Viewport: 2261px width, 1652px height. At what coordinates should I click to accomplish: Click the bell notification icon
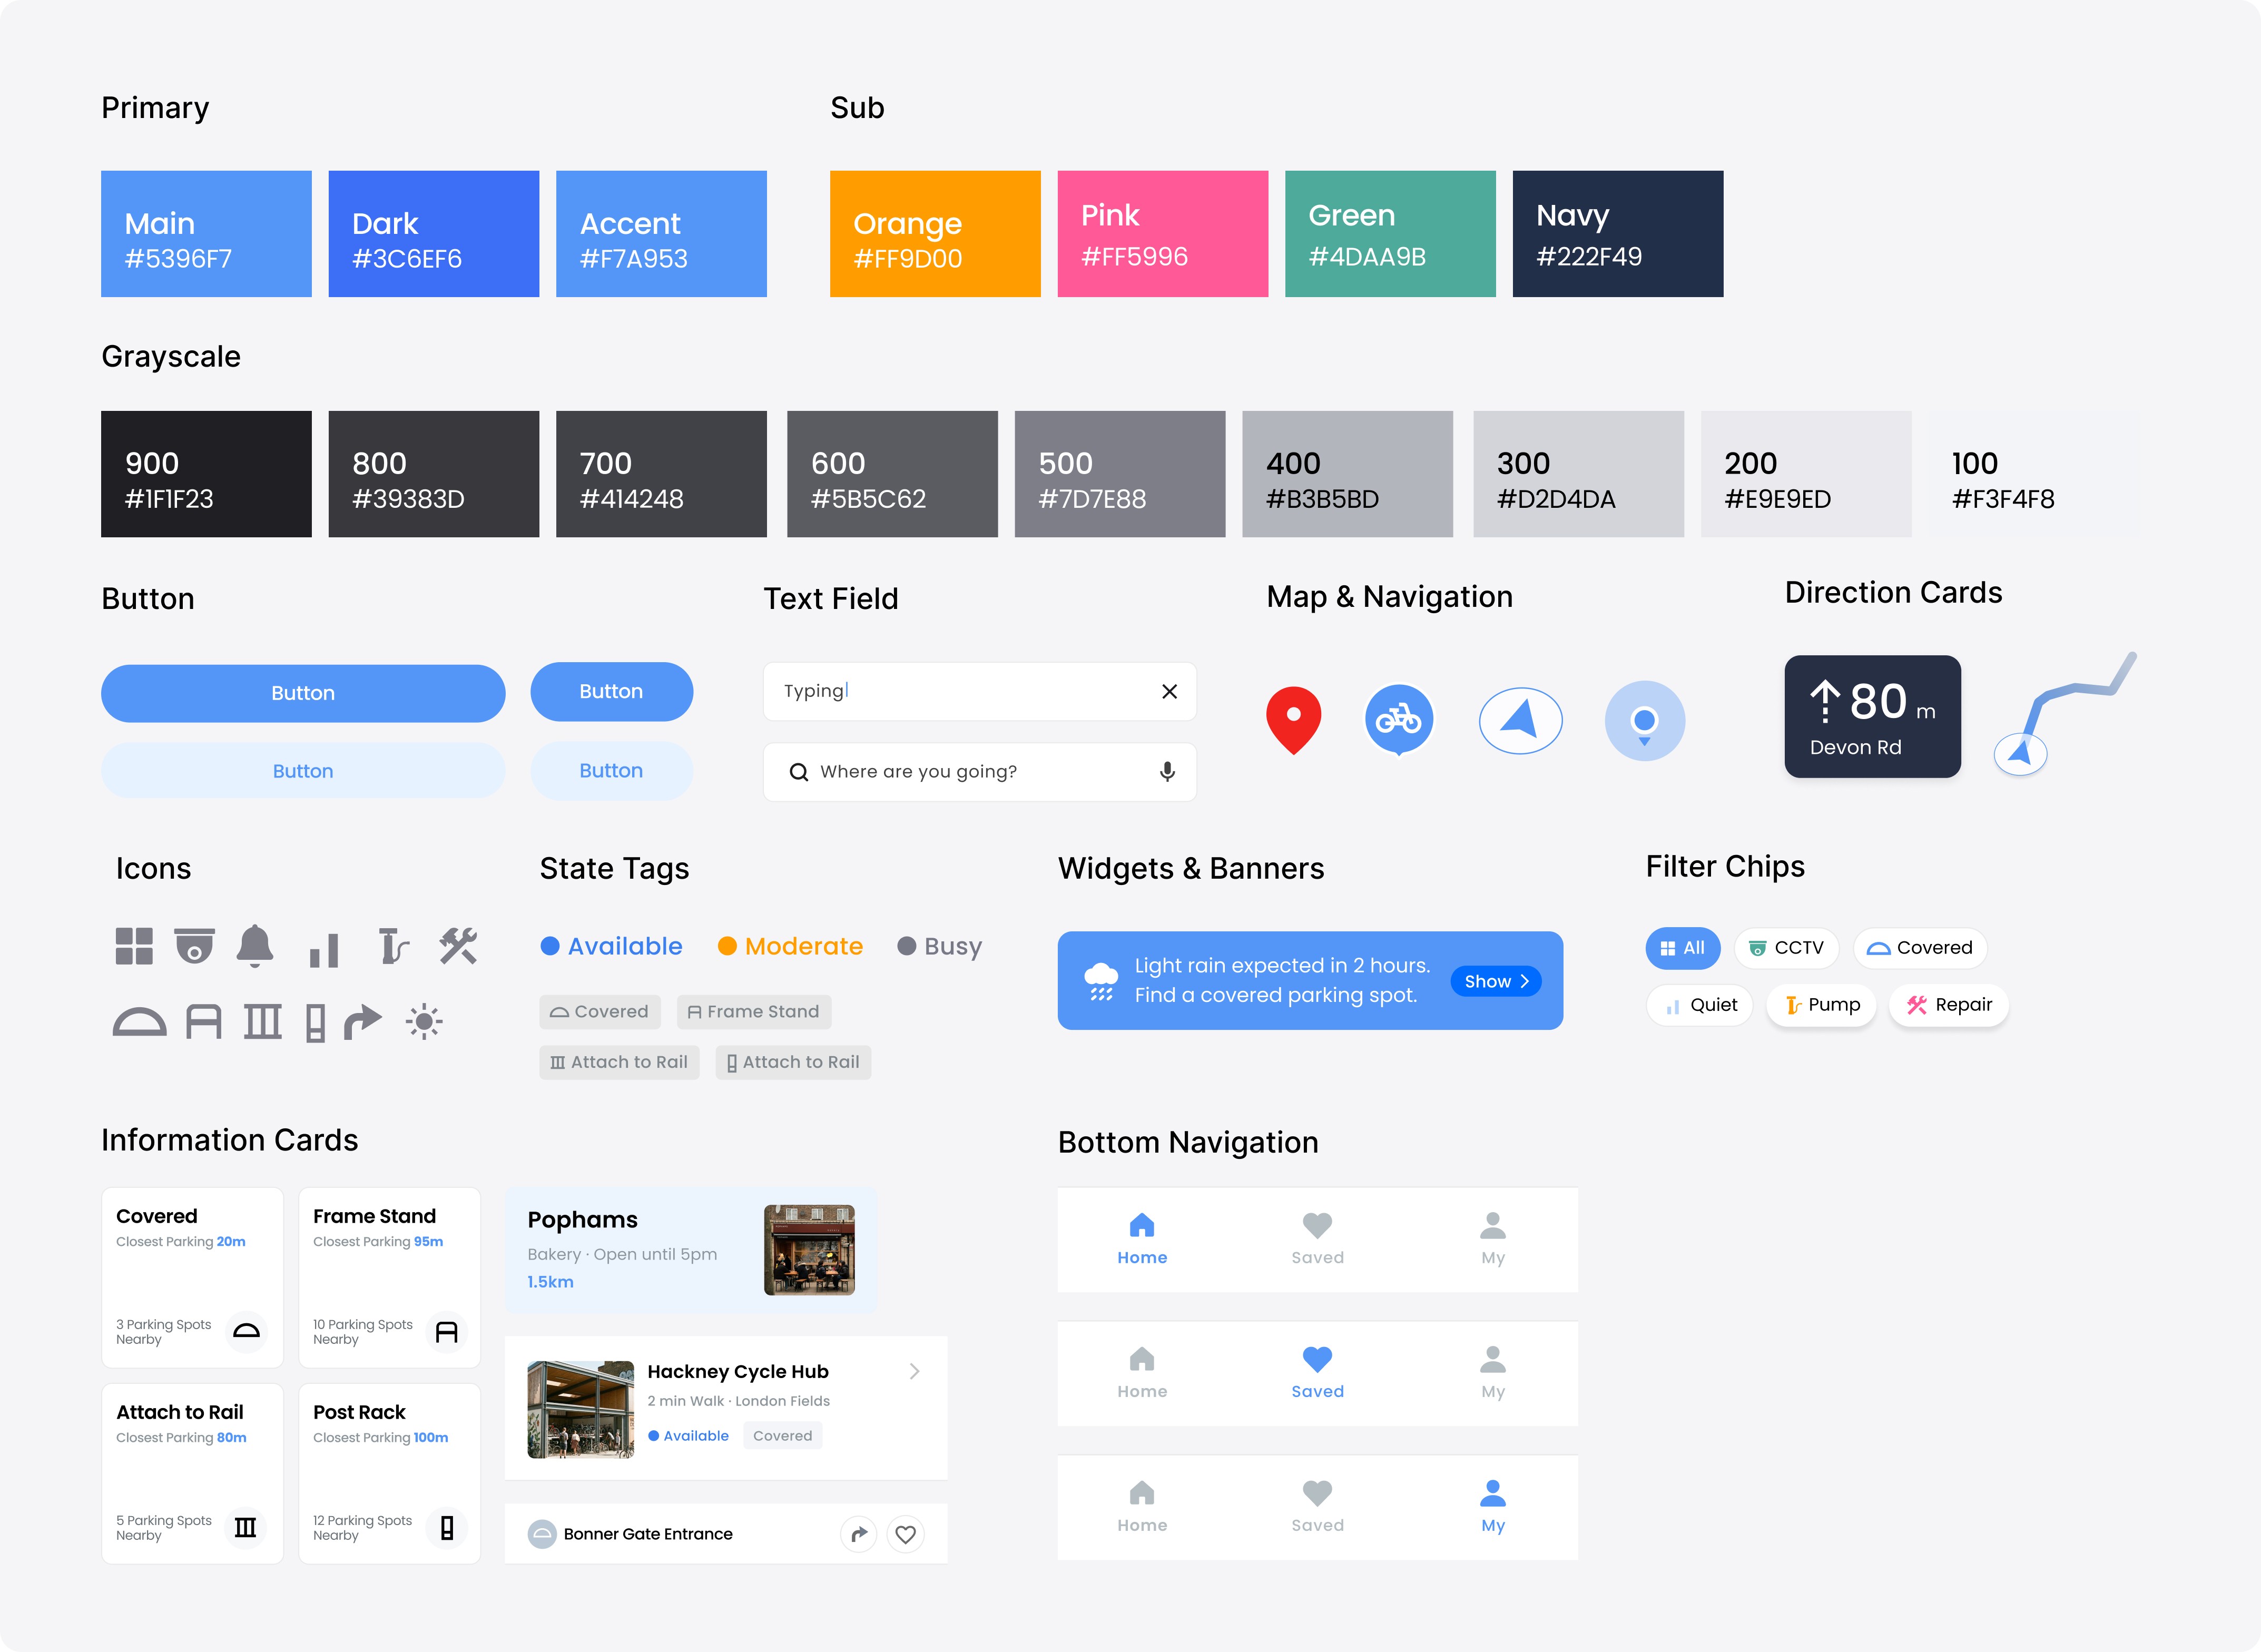coord(255,945)
